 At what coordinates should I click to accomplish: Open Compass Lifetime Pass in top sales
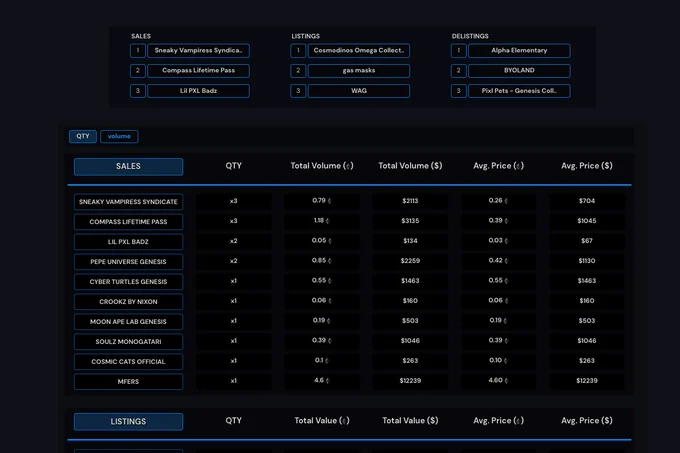click(x=198, y=71)
